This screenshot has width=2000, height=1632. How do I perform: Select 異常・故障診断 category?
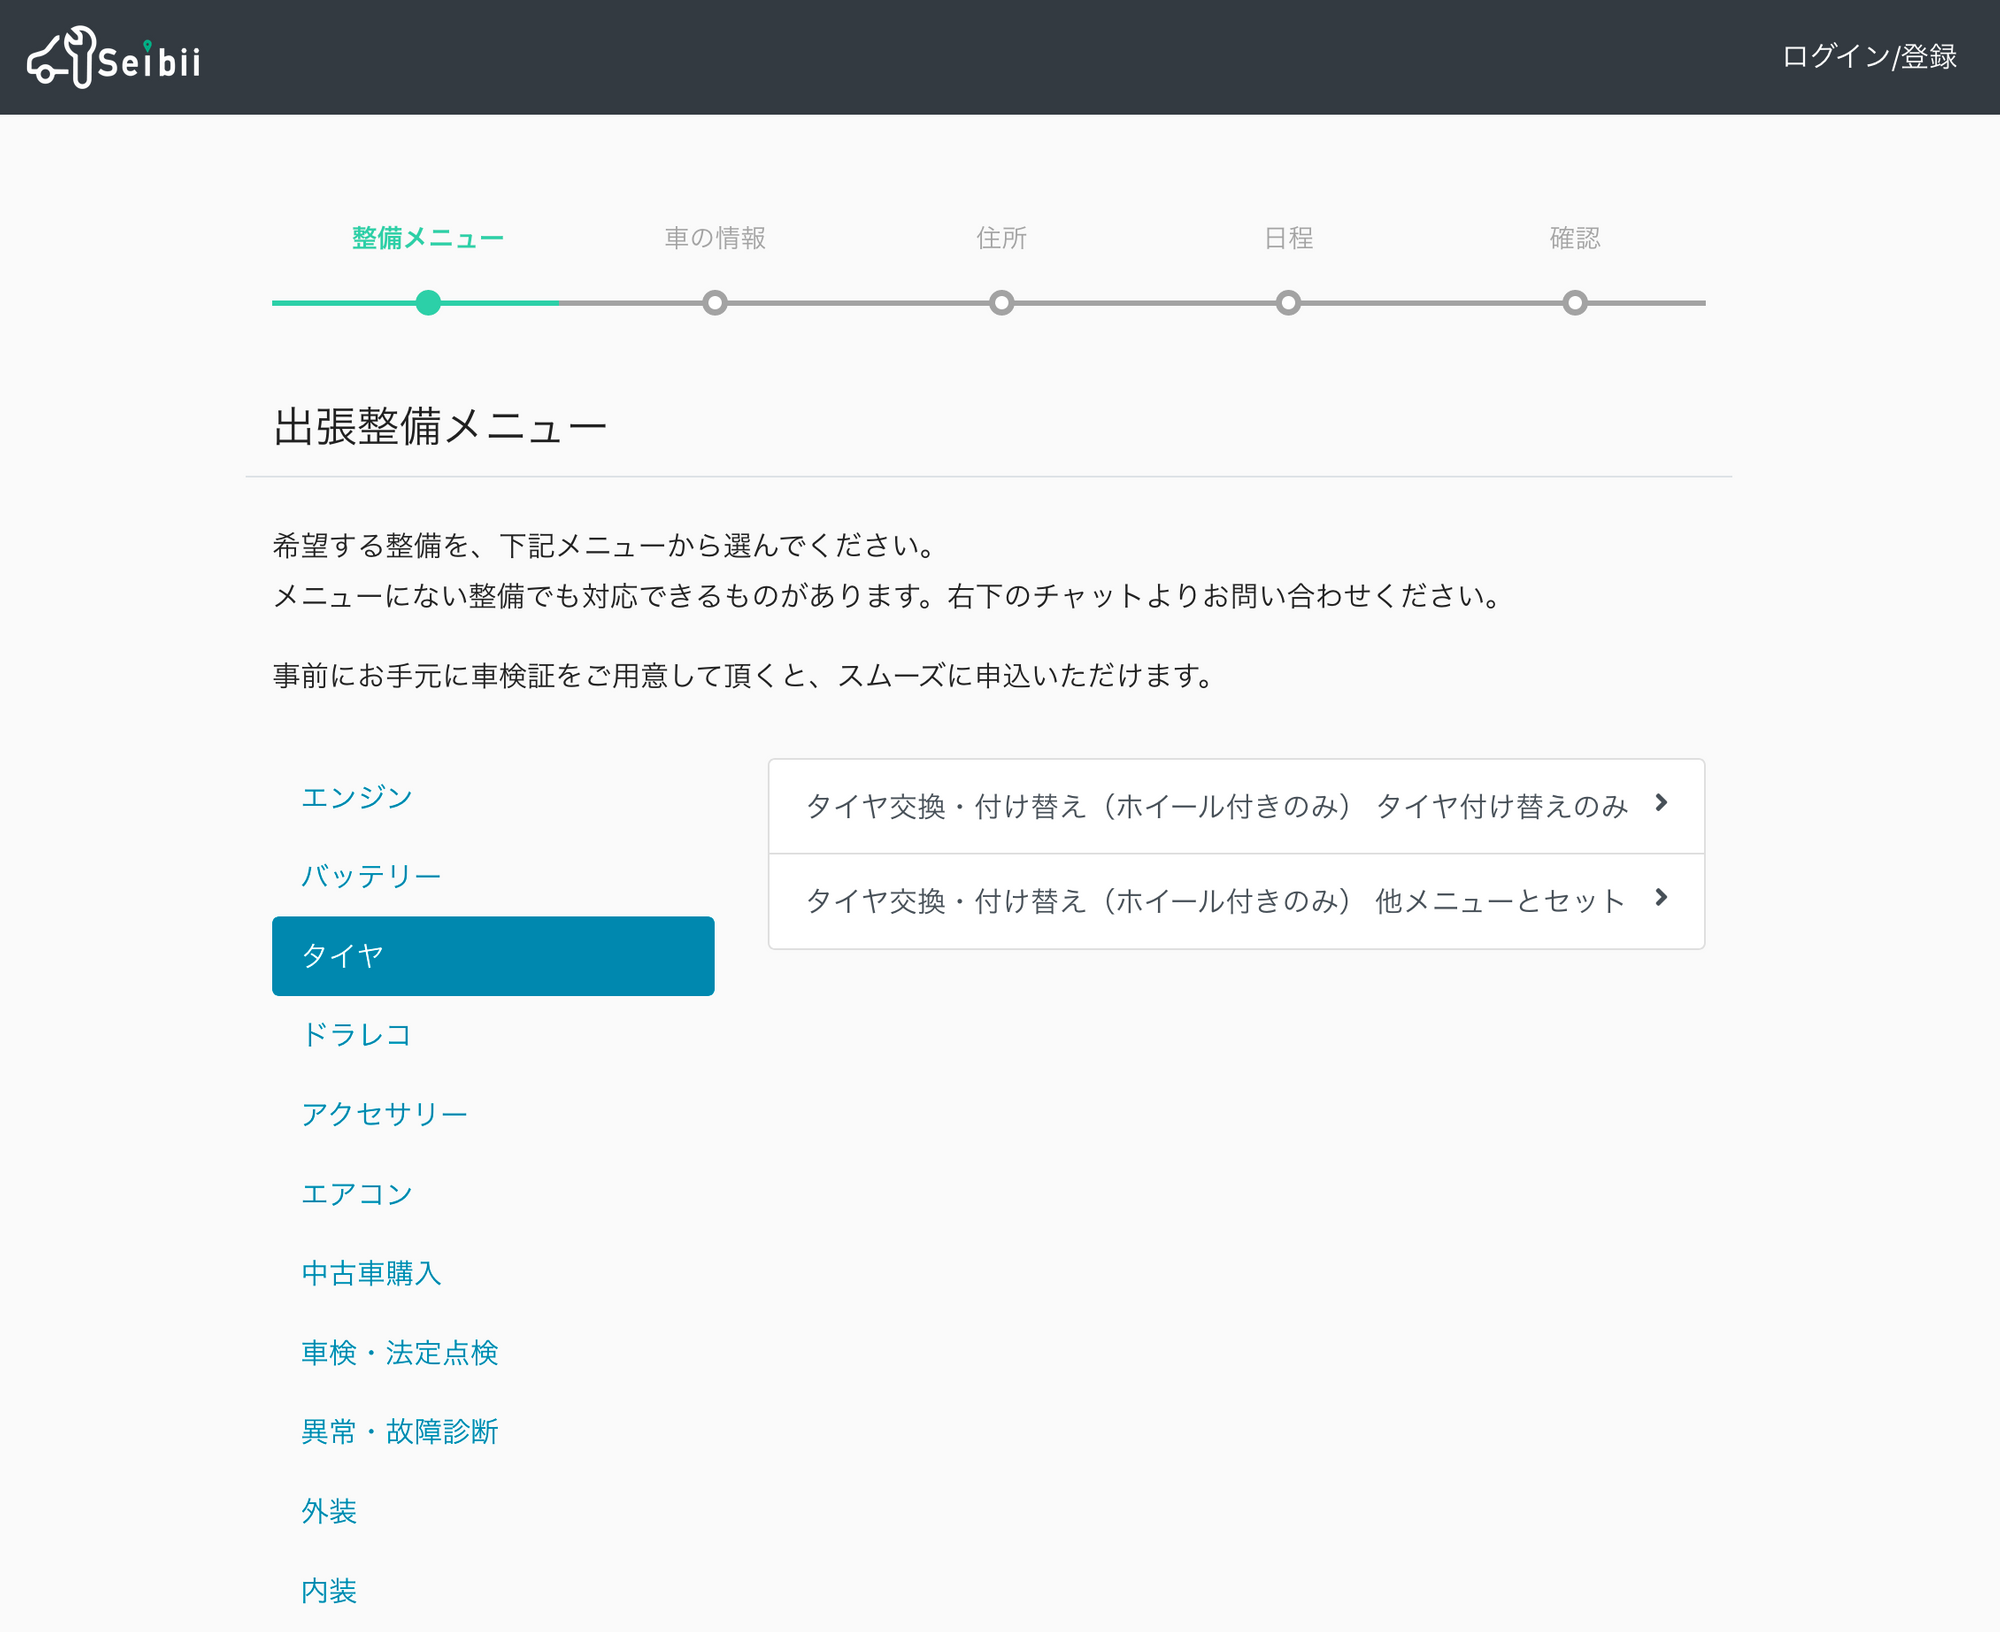(x=493, y=1432)
